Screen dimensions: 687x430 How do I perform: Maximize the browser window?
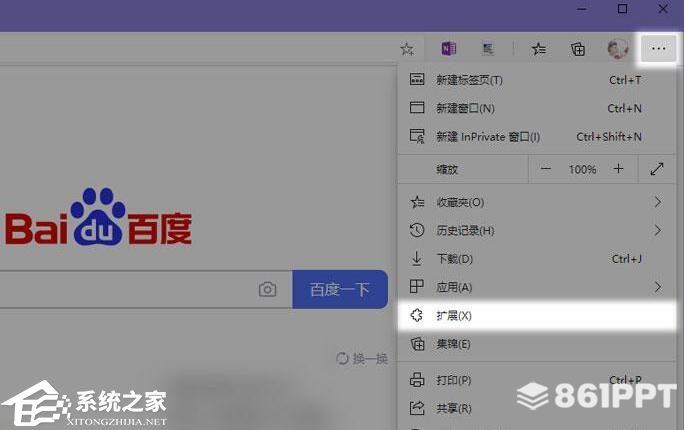point(622,9)
